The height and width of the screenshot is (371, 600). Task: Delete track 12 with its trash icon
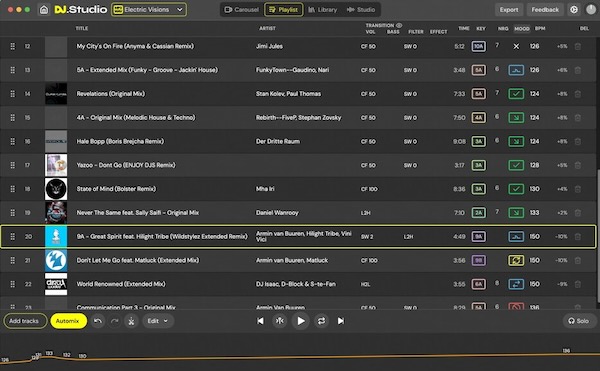[x=578, y=46]
